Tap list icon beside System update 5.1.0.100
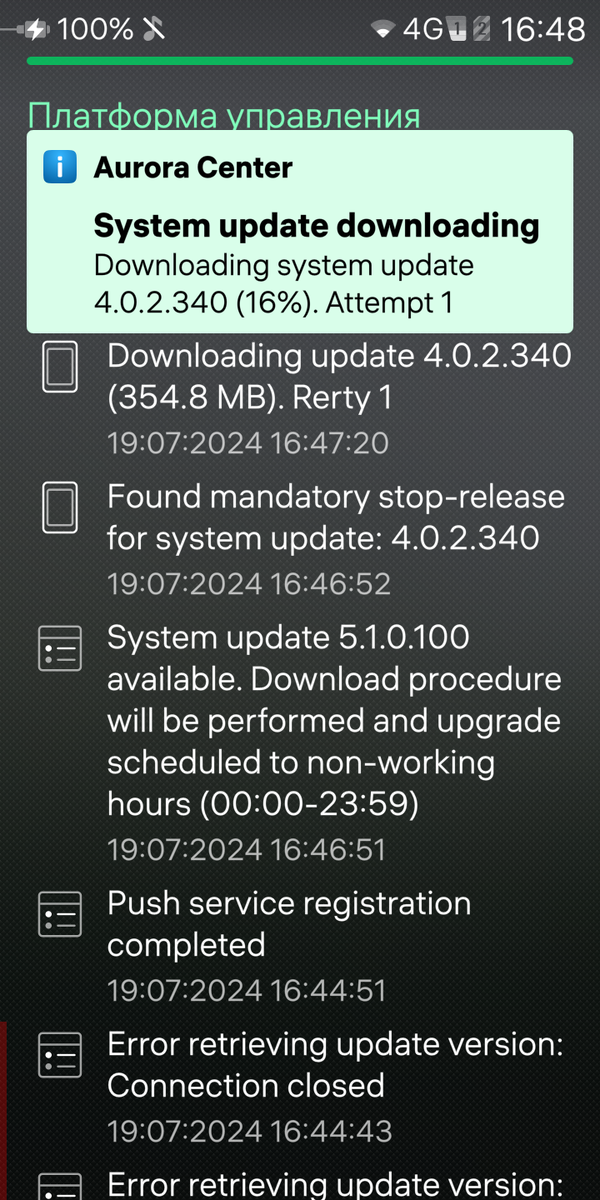The width and height of the screenshot is (600, 1200). pos(59,648)
